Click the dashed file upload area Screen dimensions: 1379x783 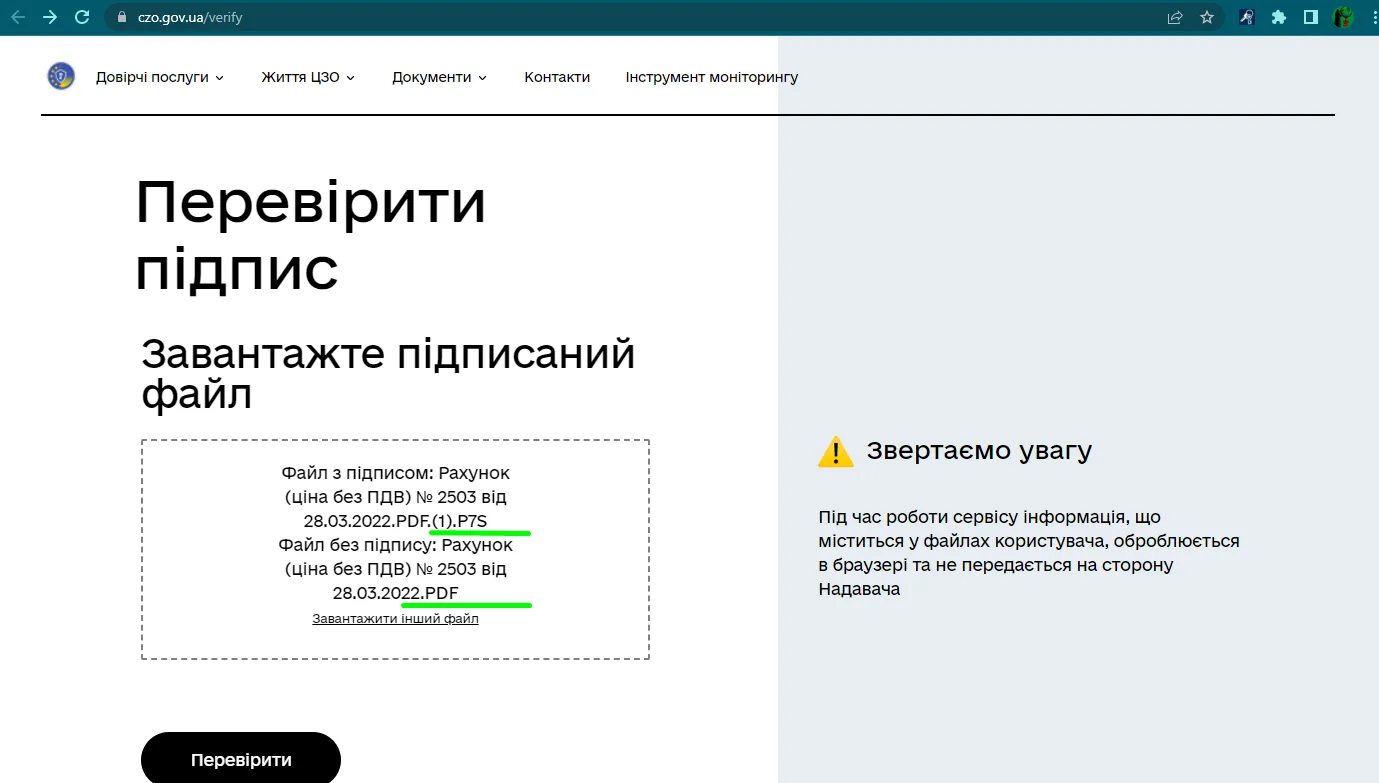(395, 549)
